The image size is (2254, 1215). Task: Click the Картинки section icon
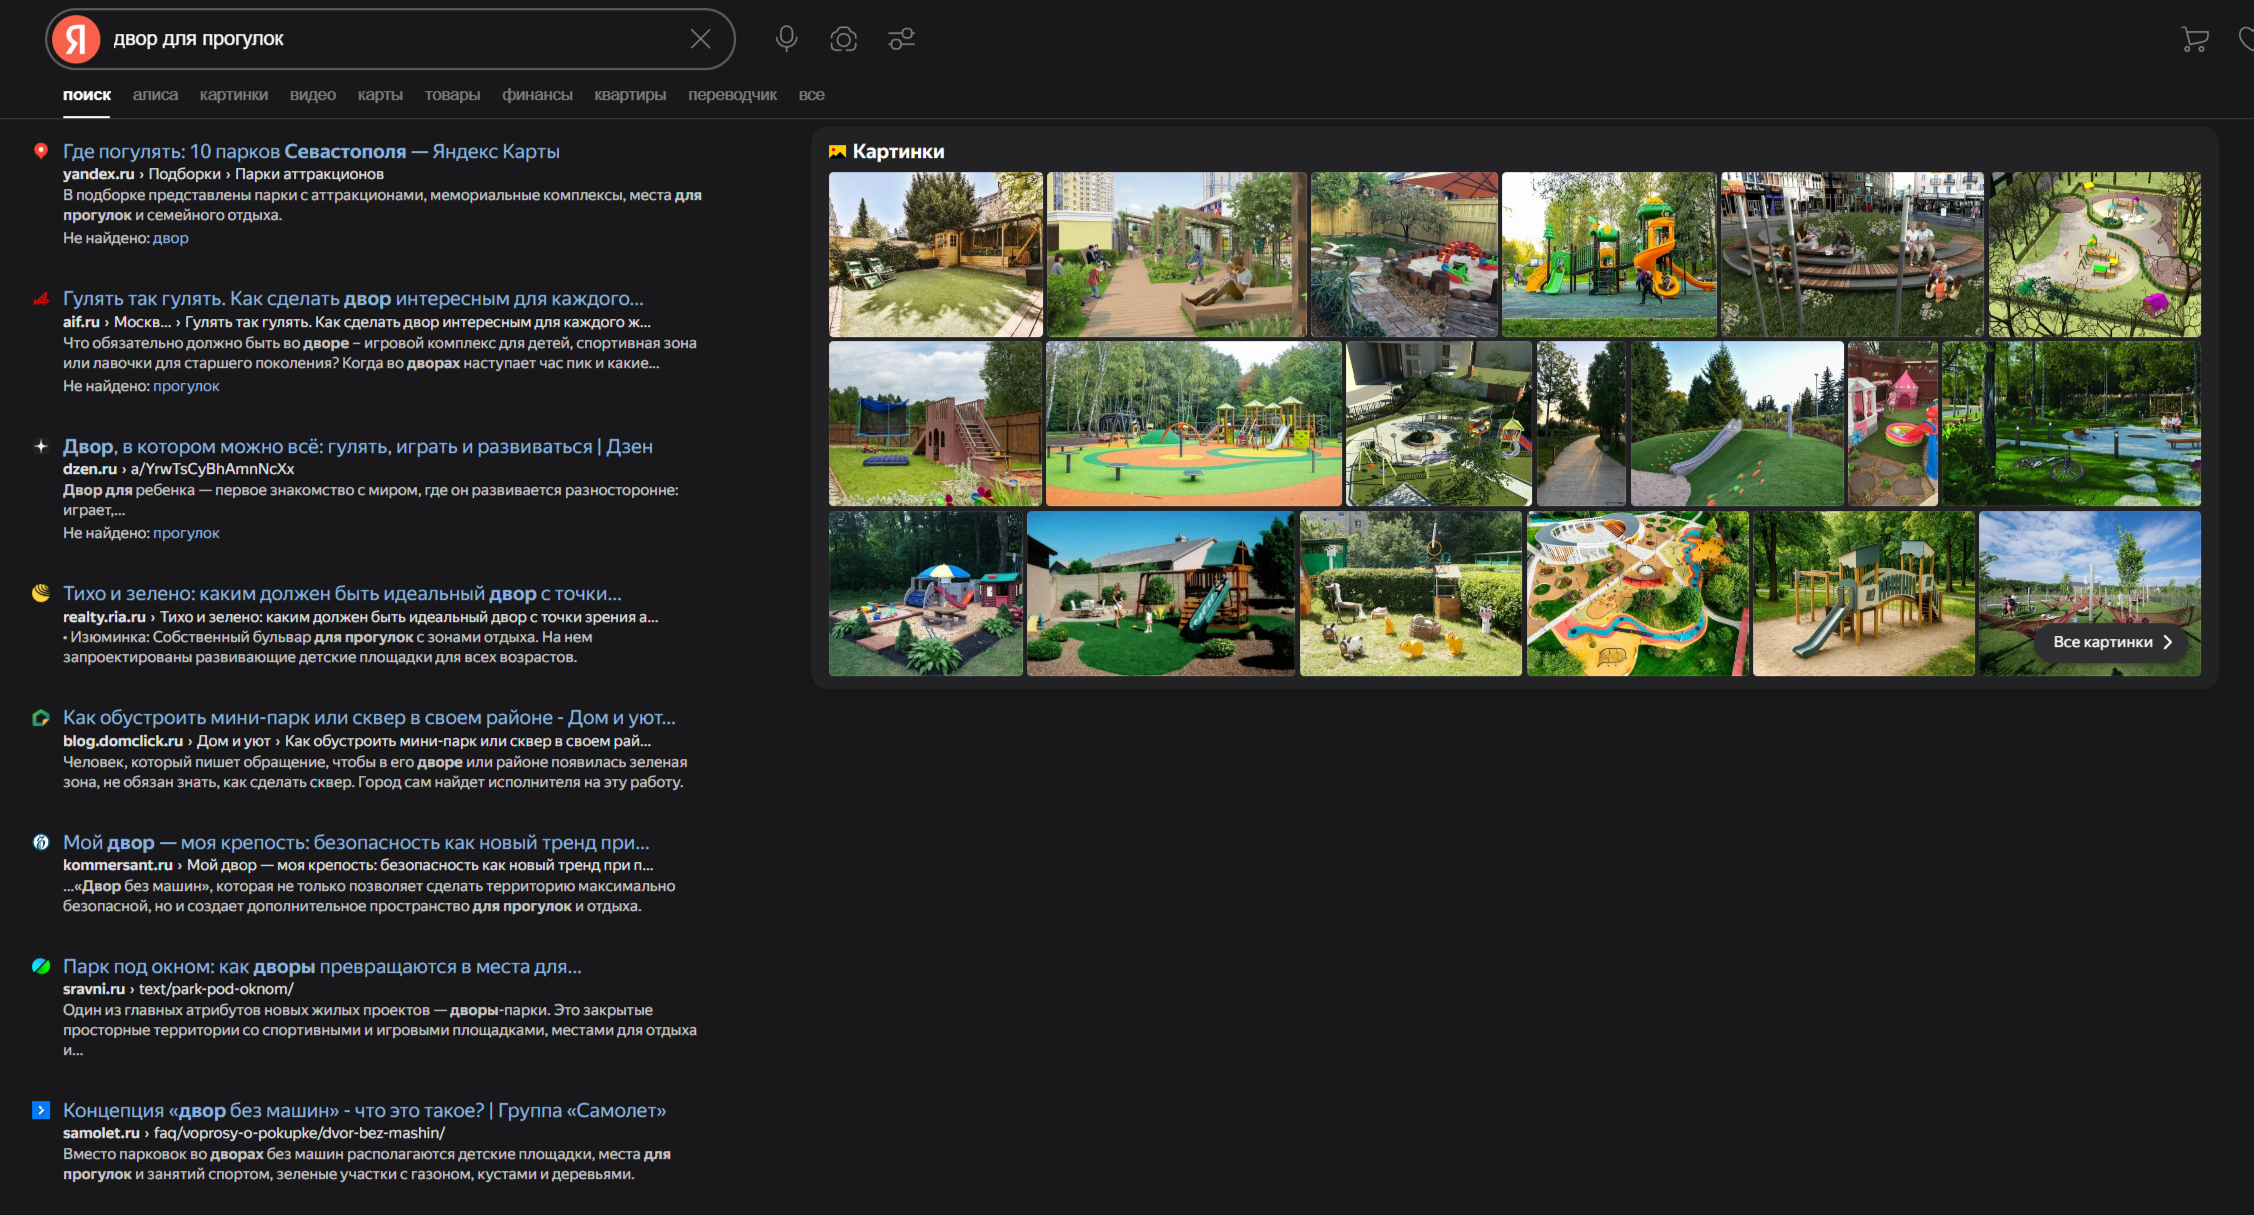click(837, 152)
